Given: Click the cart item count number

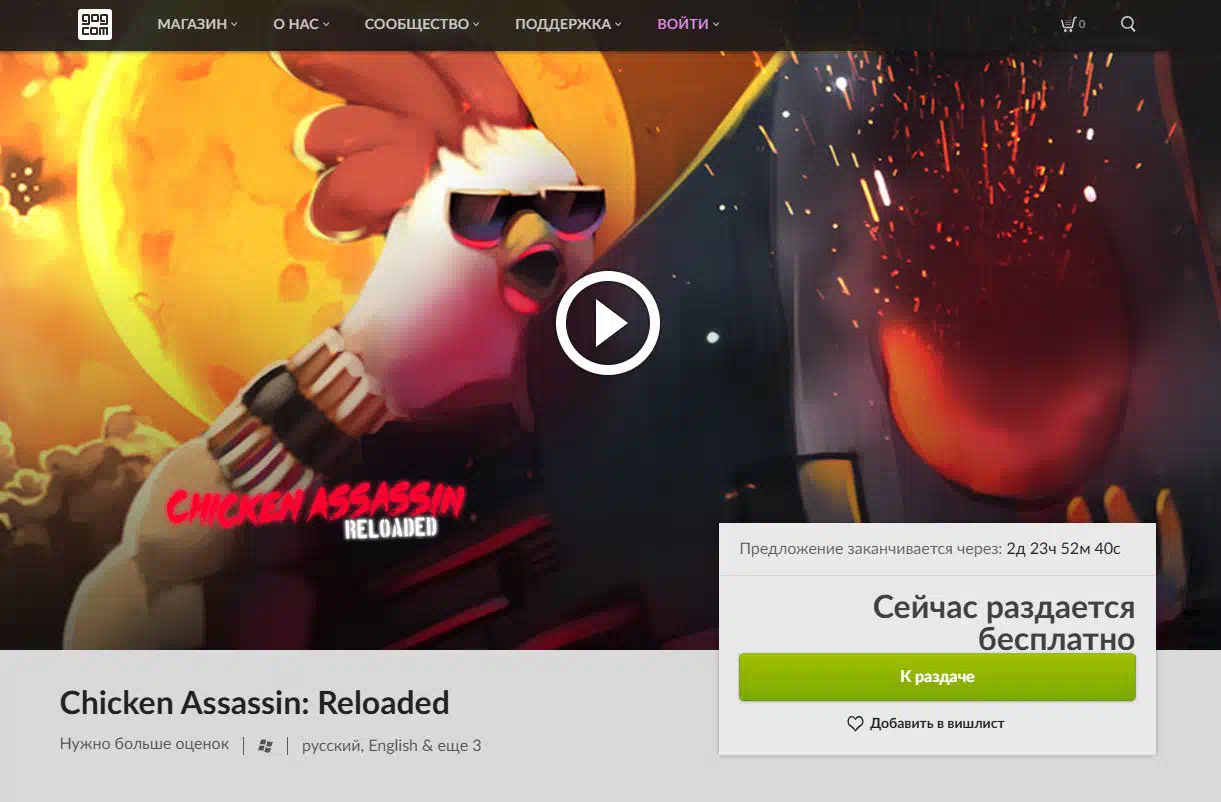Looking at the screenshot, I should click(x=1082, y=25).
